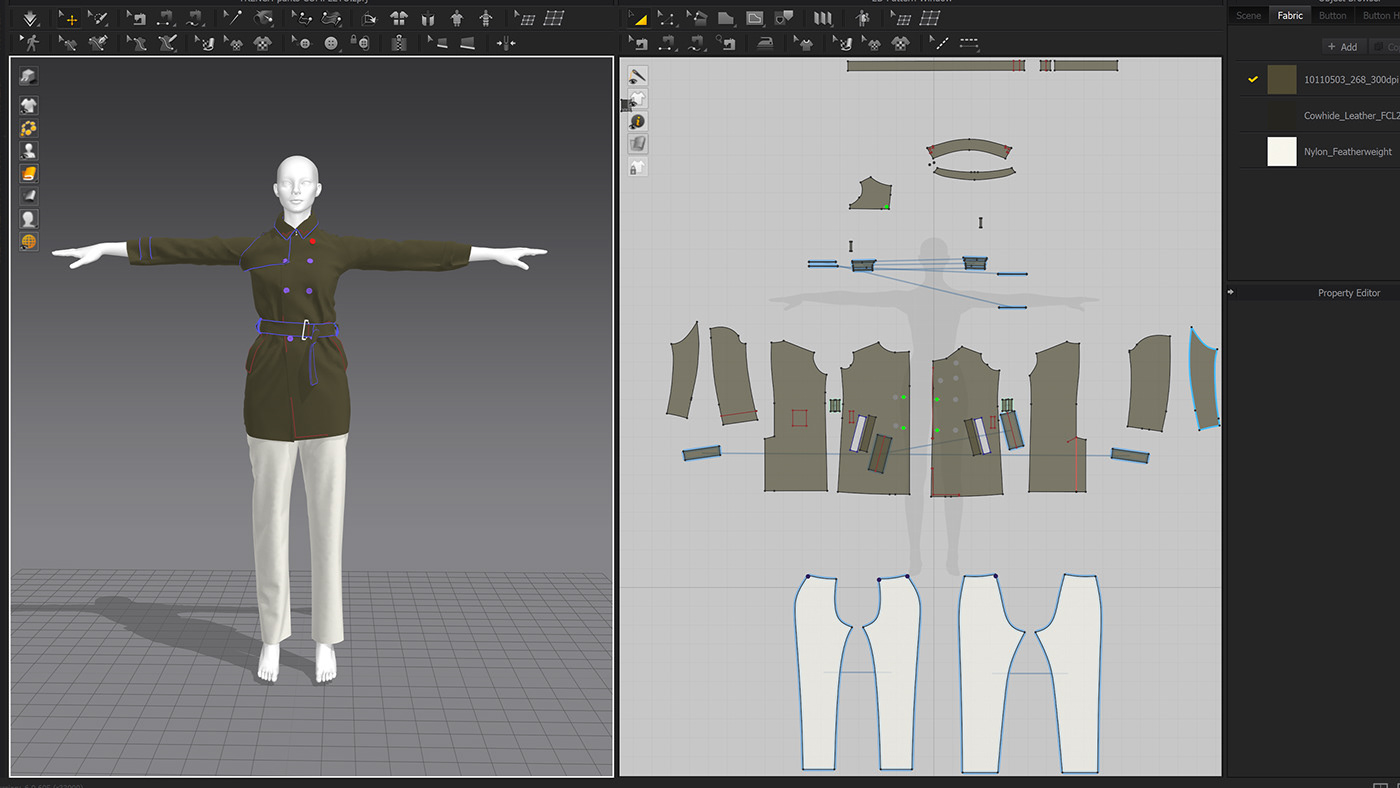Toggle avatar bust display icon in 3D viewport
Viewport: 1400px width, 788px height.
tap(28, 151)
